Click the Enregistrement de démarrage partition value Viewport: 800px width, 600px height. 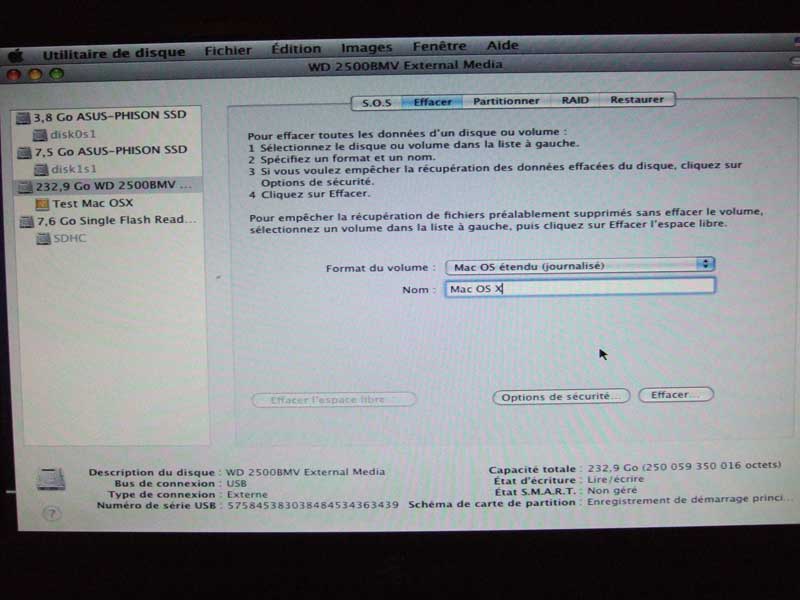click(689, 501)
